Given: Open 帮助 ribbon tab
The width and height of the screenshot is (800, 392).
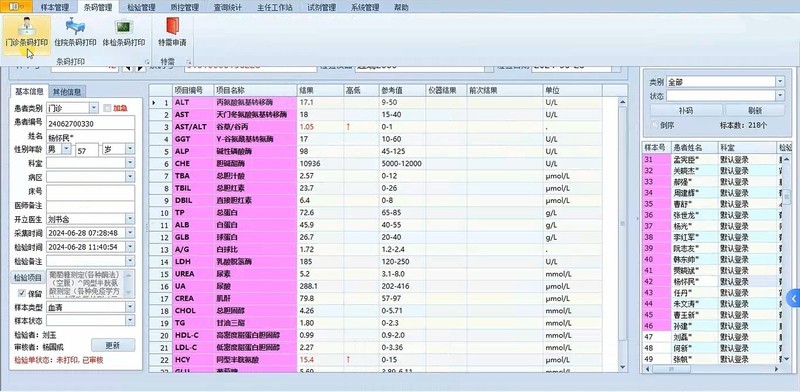Looking at the screenshot, I should (401, 8).
